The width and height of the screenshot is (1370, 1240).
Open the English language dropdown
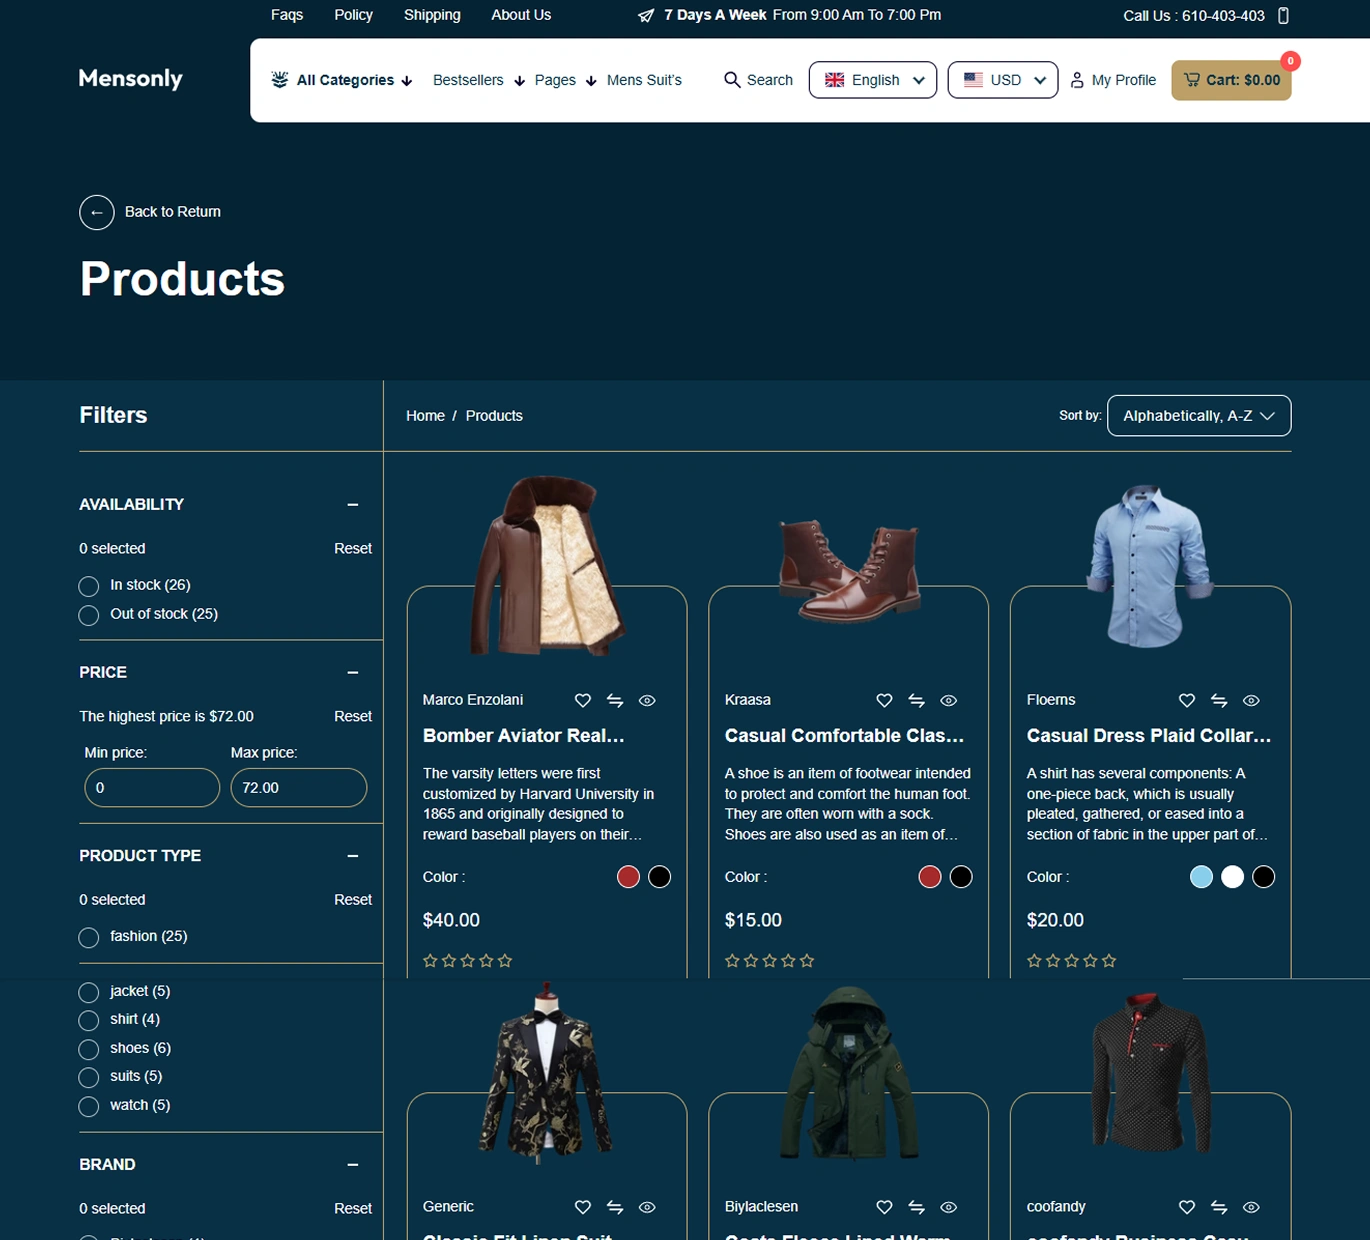click(x=873, y=80)
